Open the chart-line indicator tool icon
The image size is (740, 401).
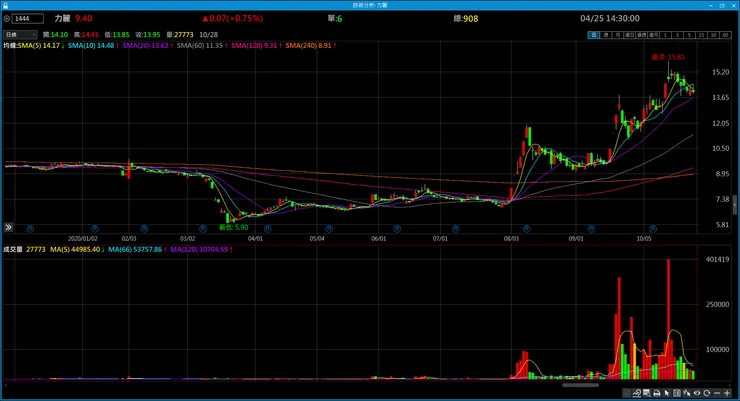coord(637,393)
